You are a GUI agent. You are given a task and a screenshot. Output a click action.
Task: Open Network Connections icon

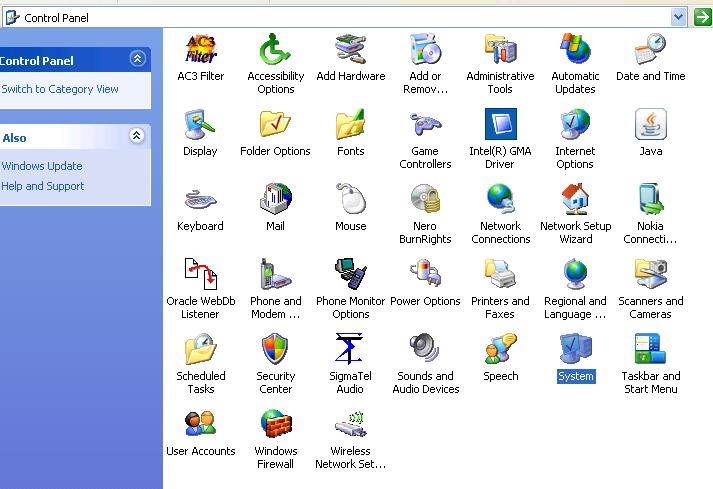(x=501, y=199)
